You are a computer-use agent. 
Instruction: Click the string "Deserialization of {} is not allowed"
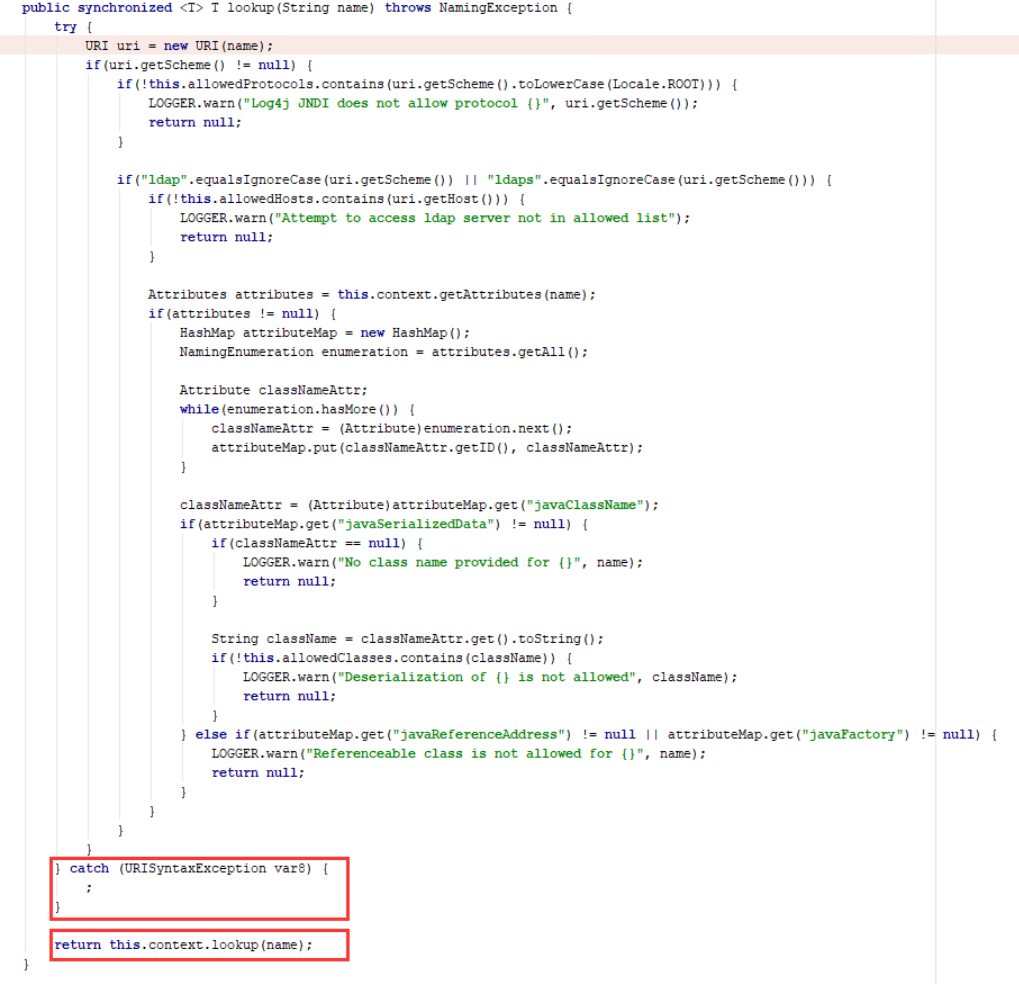pos(486,677)
